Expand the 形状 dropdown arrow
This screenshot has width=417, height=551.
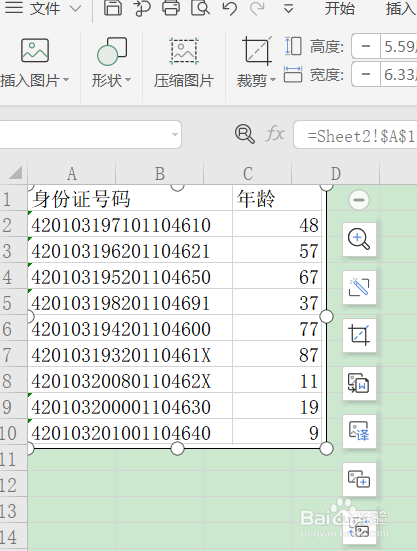click(128, 80)
